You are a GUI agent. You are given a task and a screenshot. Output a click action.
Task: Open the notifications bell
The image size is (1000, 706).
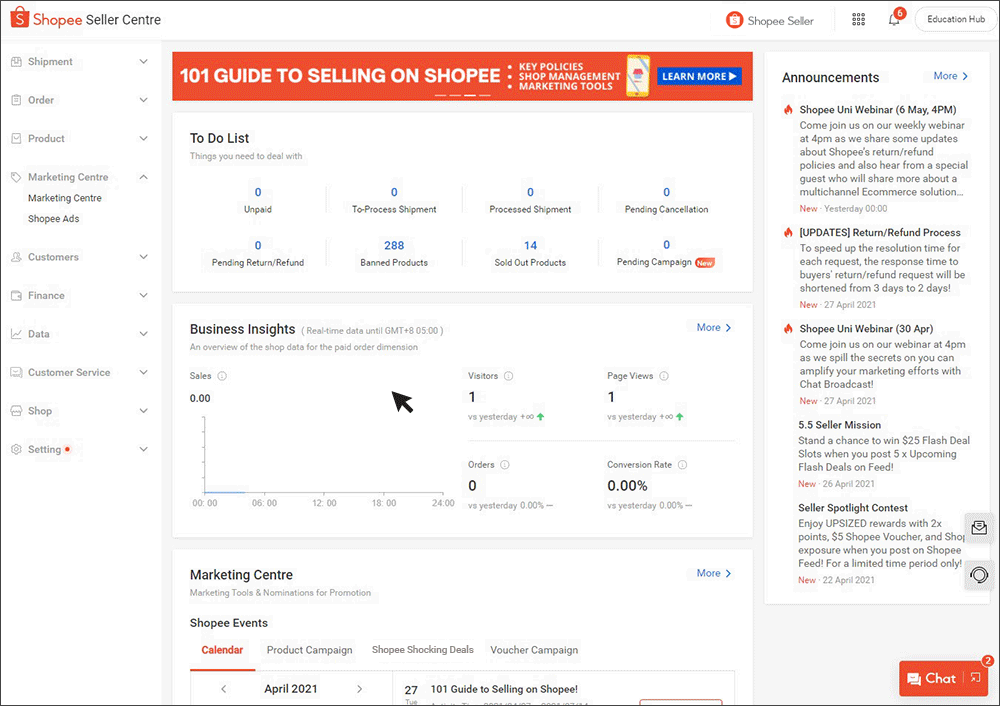893,19
